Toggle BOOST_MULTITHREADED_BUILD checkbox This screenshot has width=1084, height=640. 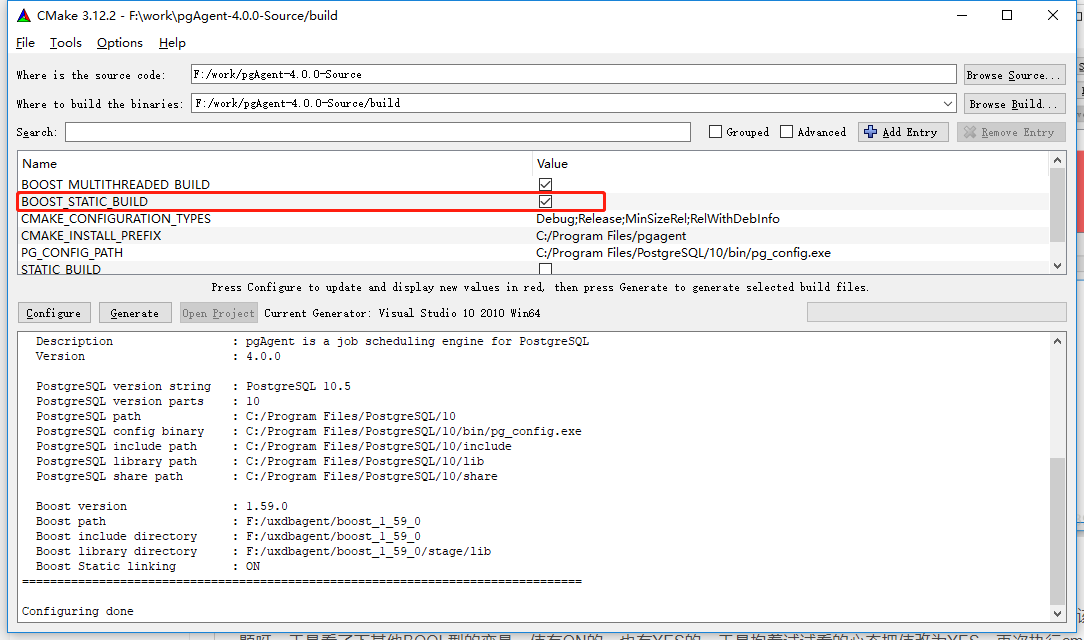click(545, 185)
